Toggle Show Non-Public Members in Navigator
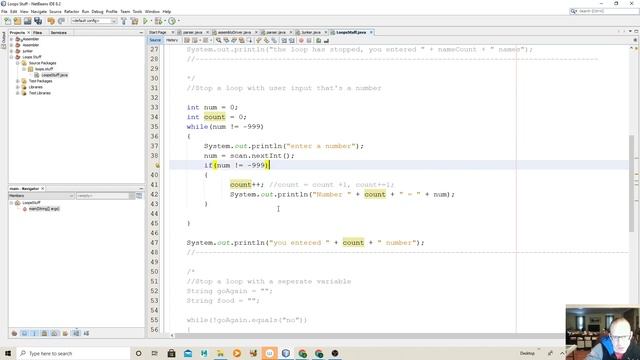 pyautogui.click(x=44, y=333)
